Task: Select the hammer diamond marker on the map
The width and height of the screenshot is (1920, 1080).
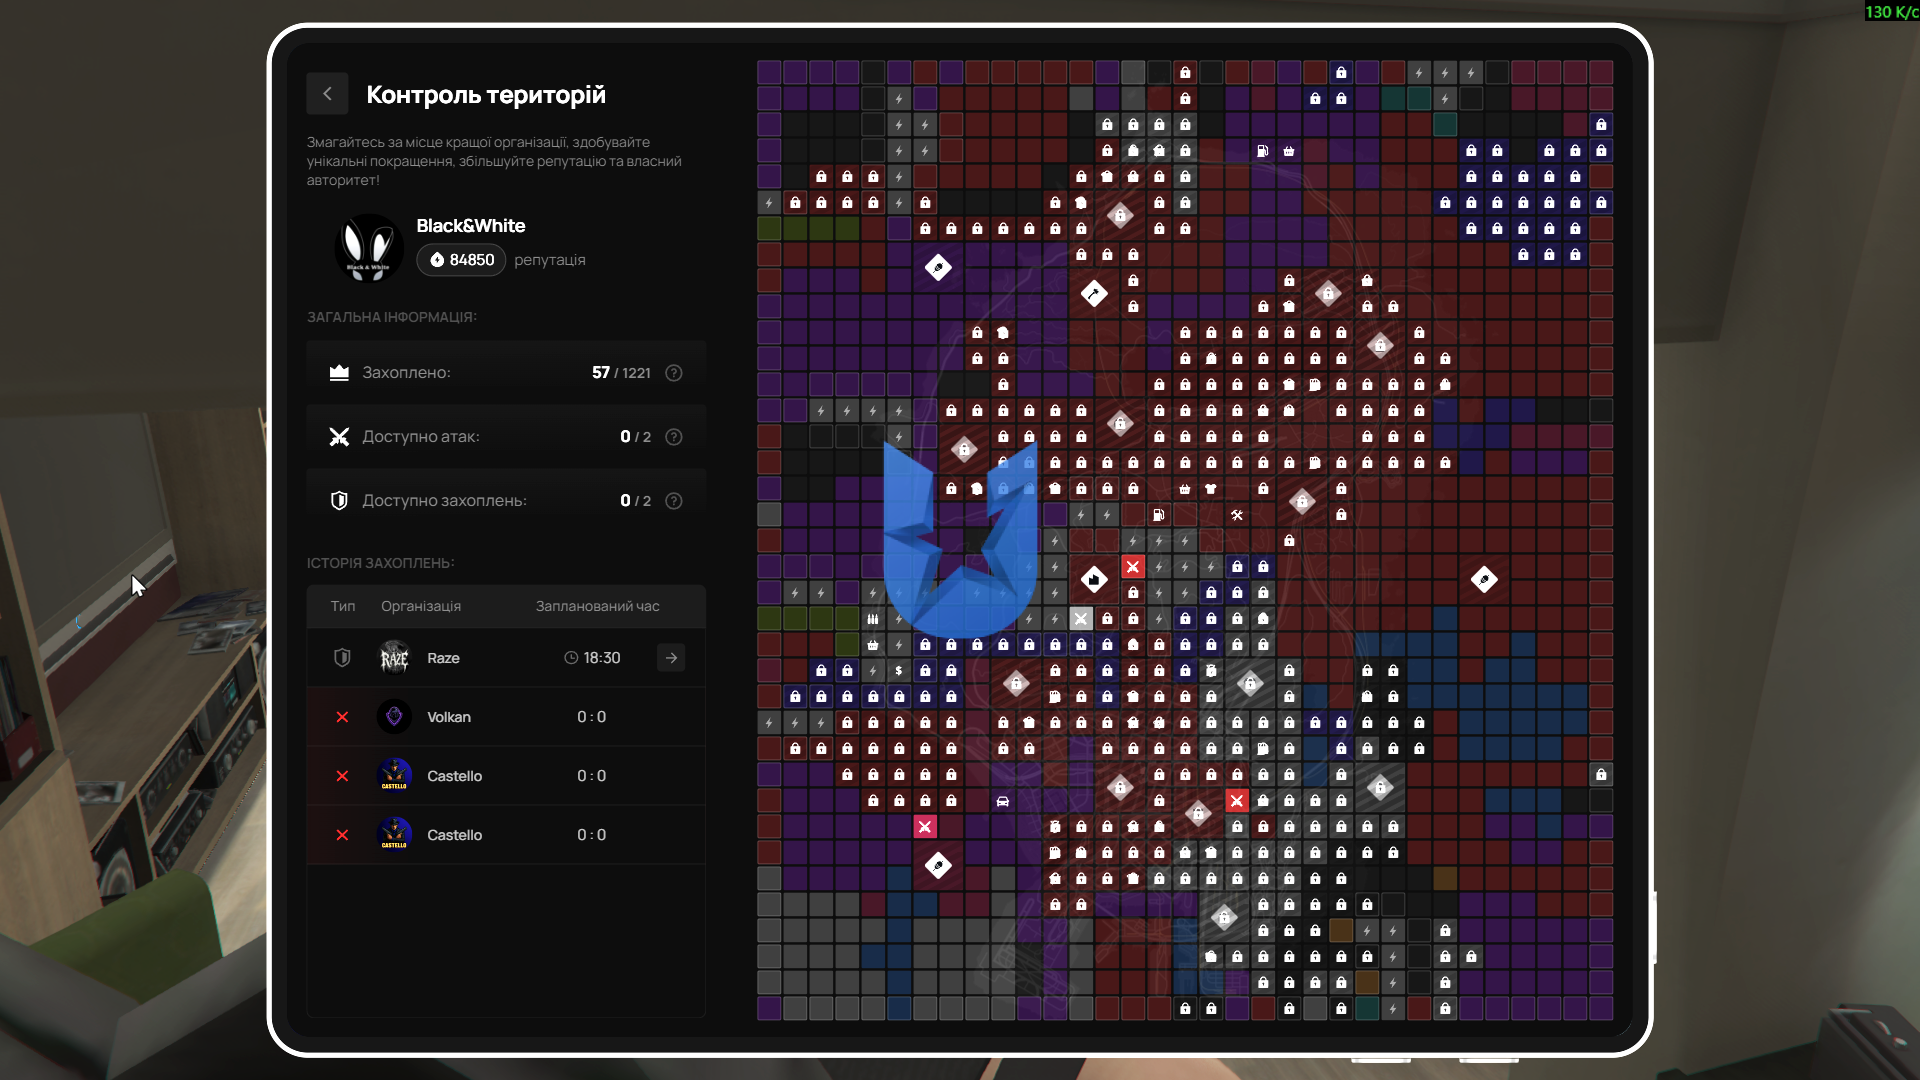Action: pyautogui.click(x=1094, y=294)
